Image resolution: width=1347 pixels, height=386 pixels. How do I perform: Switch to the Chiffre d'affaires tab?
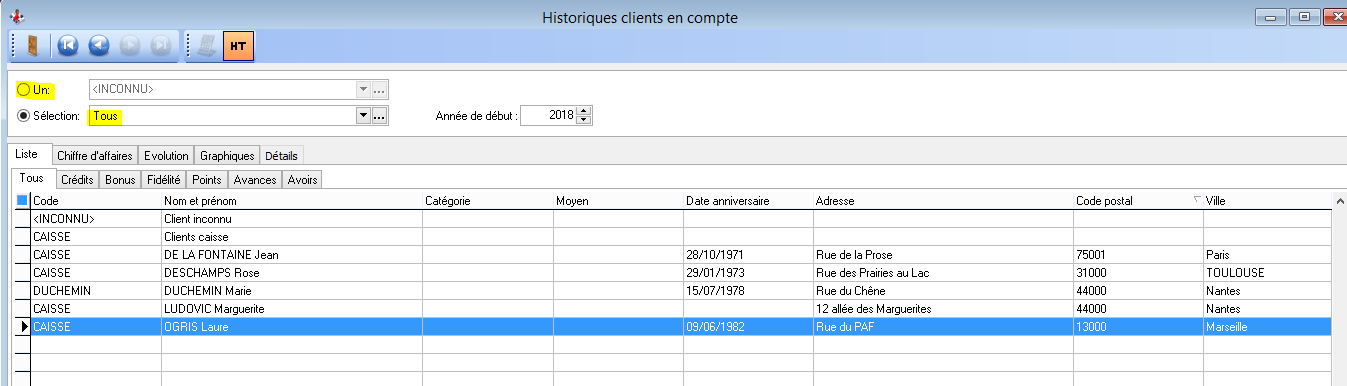[94, 156]
